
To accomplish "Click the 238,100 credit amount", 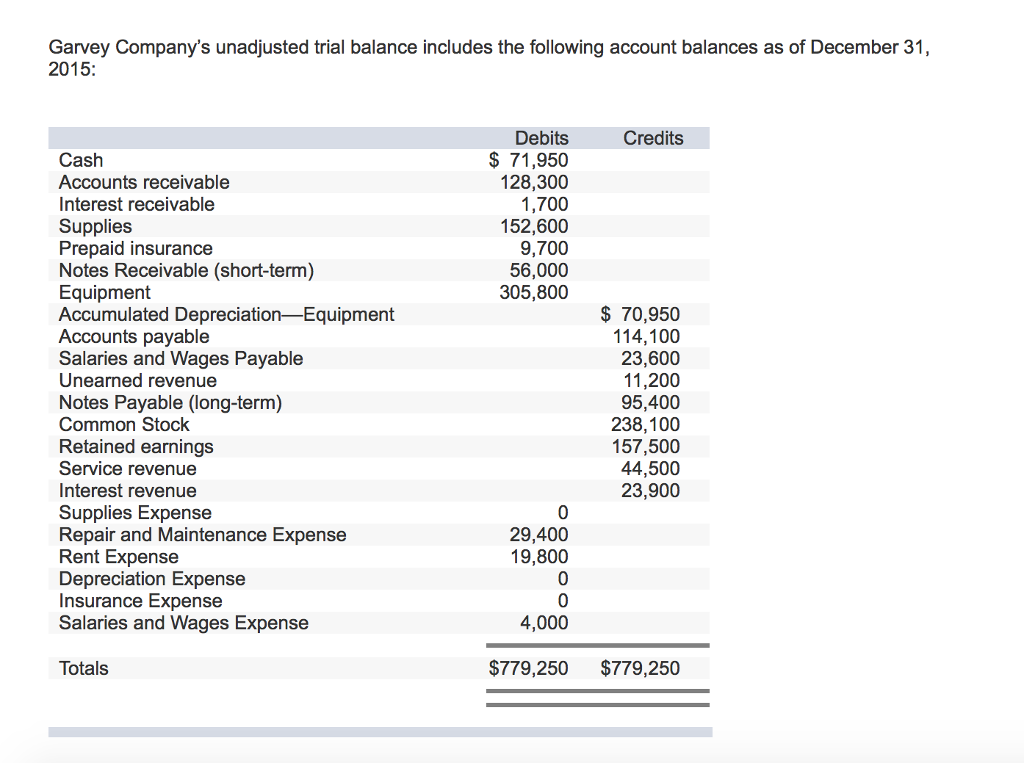I will coord(646,425).
